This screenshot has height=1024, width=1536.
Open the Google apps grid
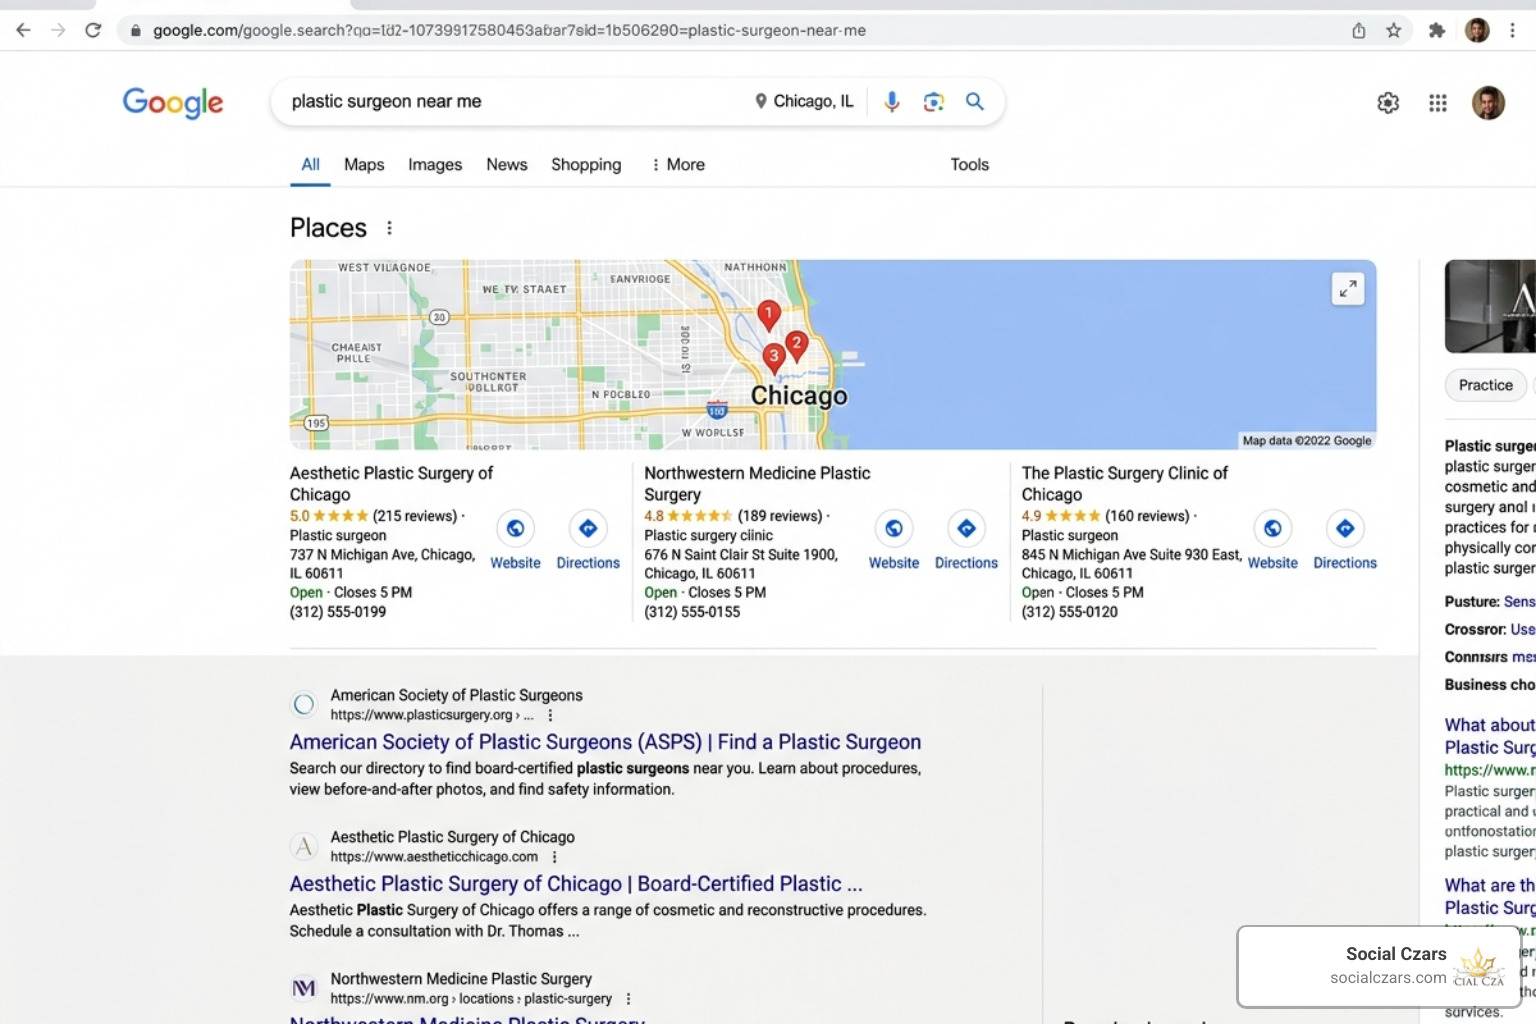pos(1438,103)
